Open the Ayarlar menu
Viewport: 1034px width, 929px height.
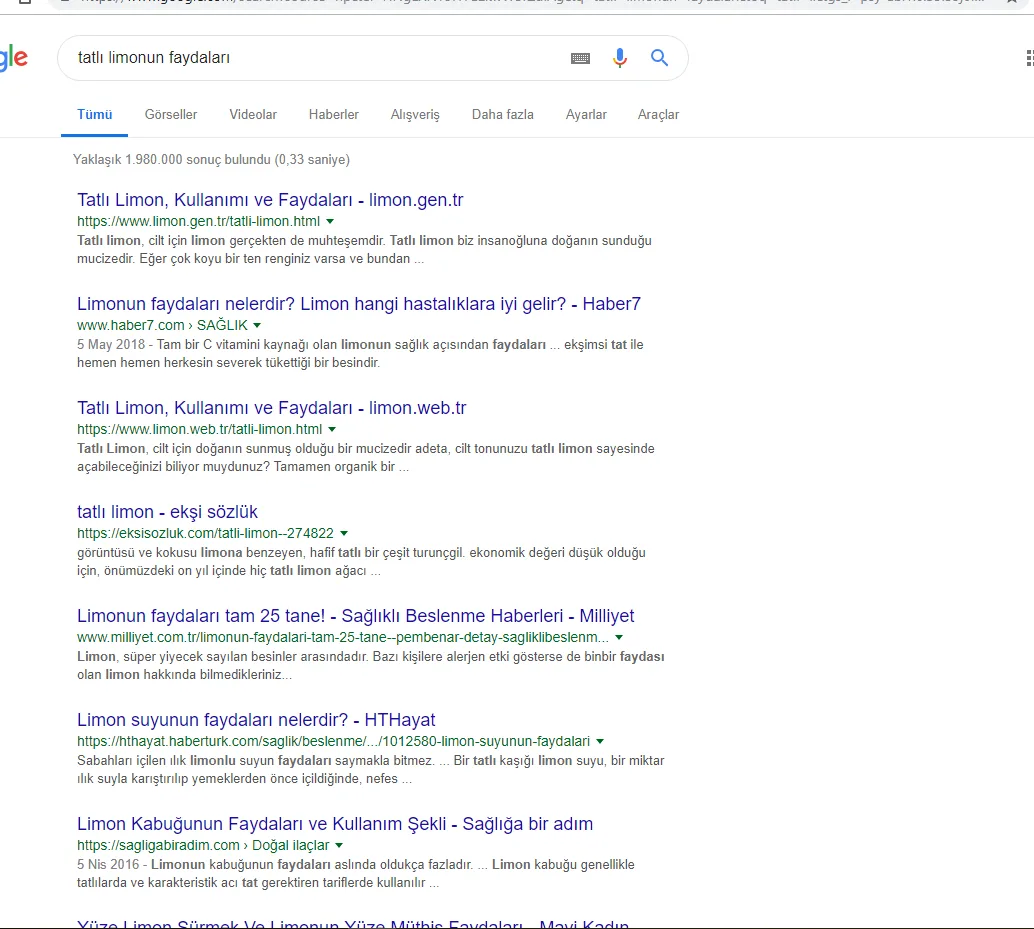click(586, 115)
